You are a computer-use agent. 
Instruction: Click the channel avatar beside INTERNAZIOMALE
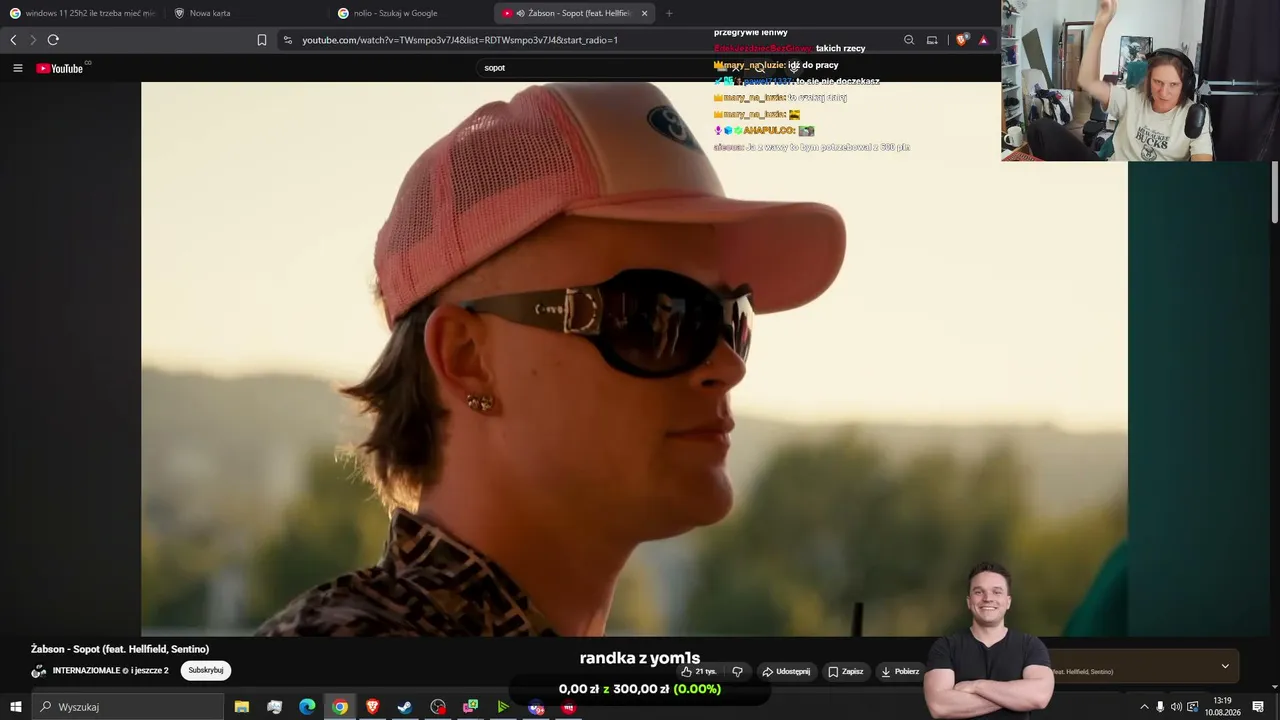pyautogui.click(x=39, y=671)
